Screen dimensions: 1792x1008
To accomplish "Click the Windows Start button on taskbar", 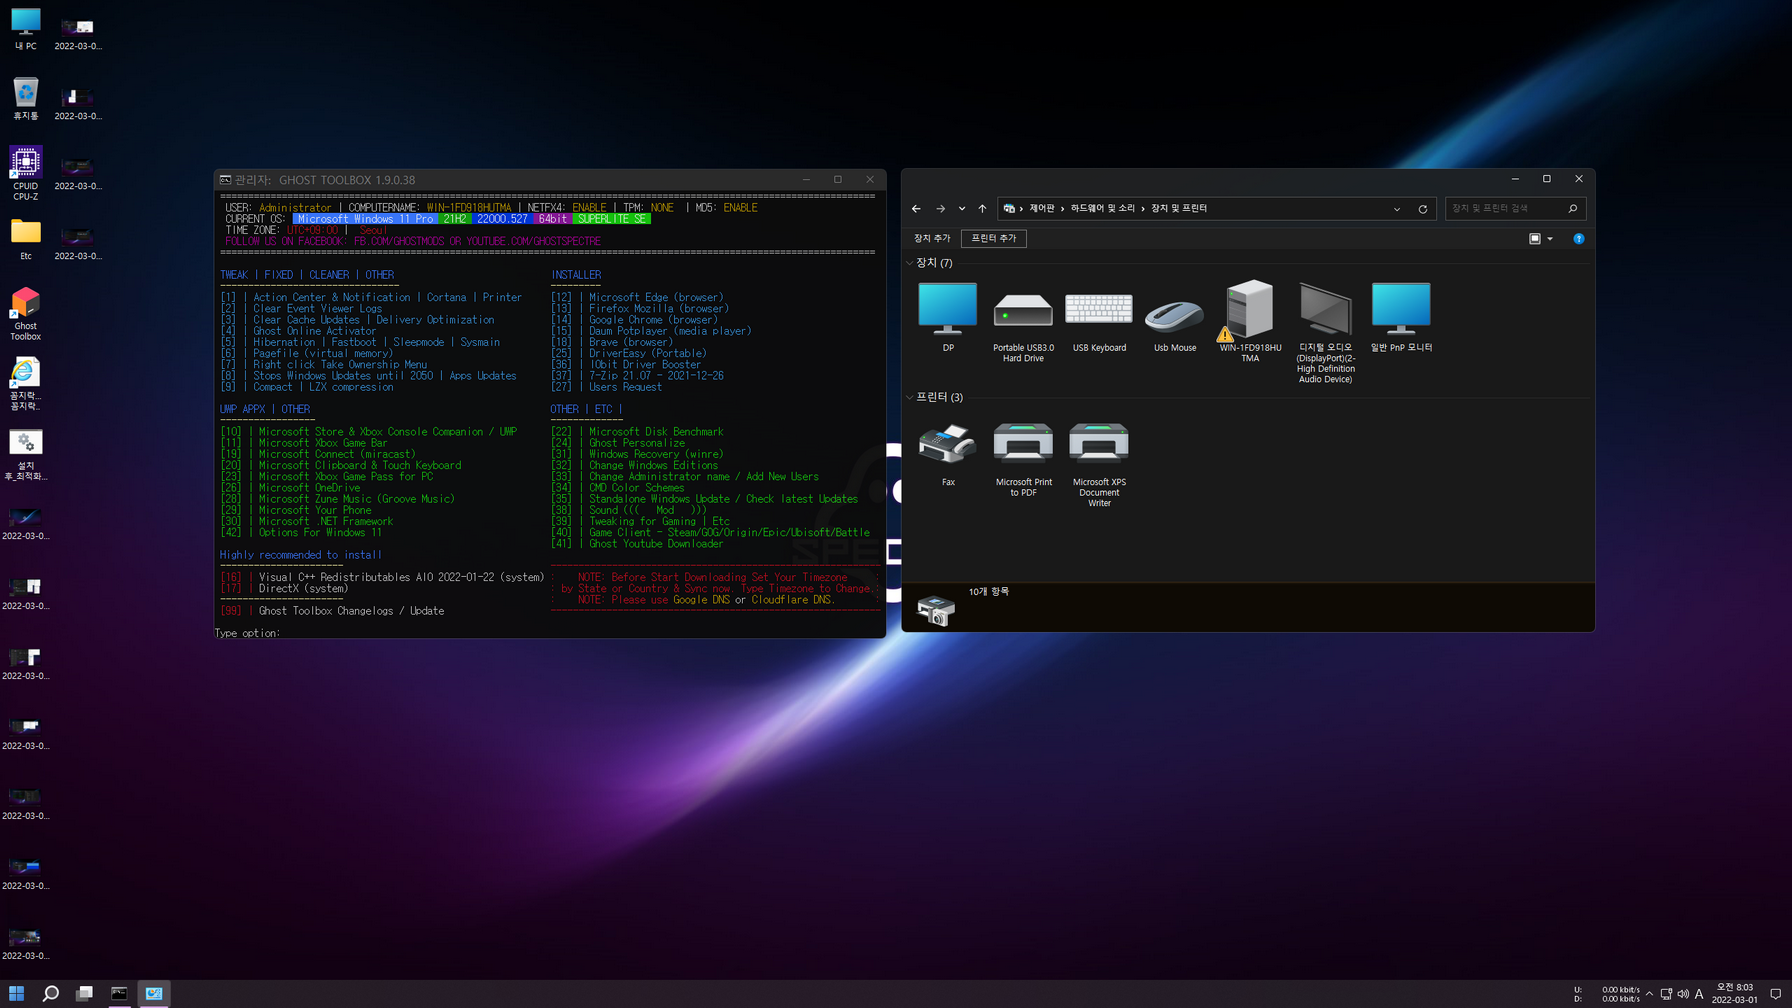I will point(16,993).
